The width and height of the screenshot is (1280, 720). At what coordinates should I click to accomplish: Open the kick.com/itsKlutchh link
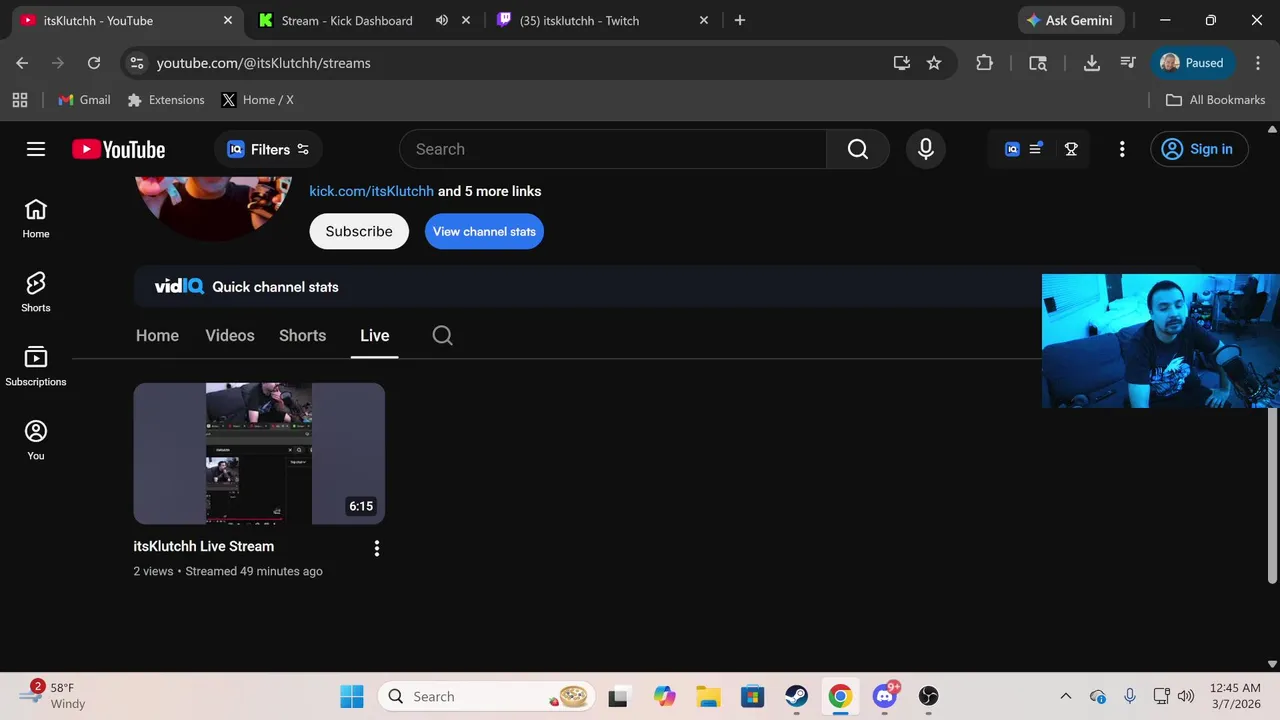pos(371,191)
